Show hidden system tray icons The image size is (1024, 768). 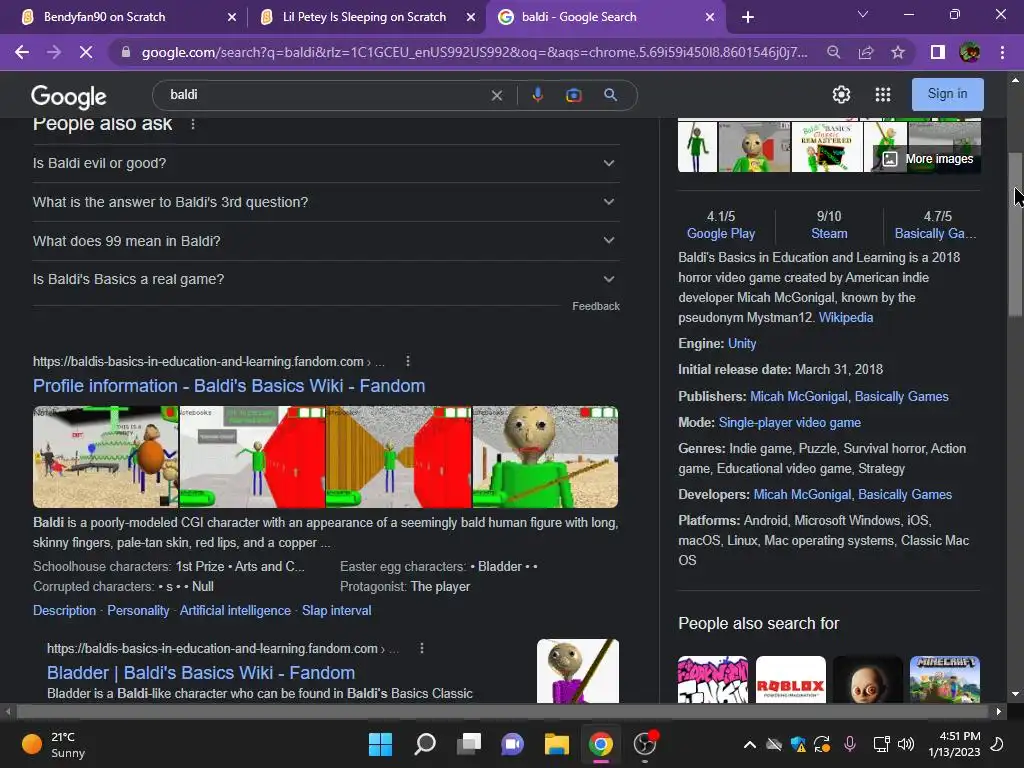(750, 744)
